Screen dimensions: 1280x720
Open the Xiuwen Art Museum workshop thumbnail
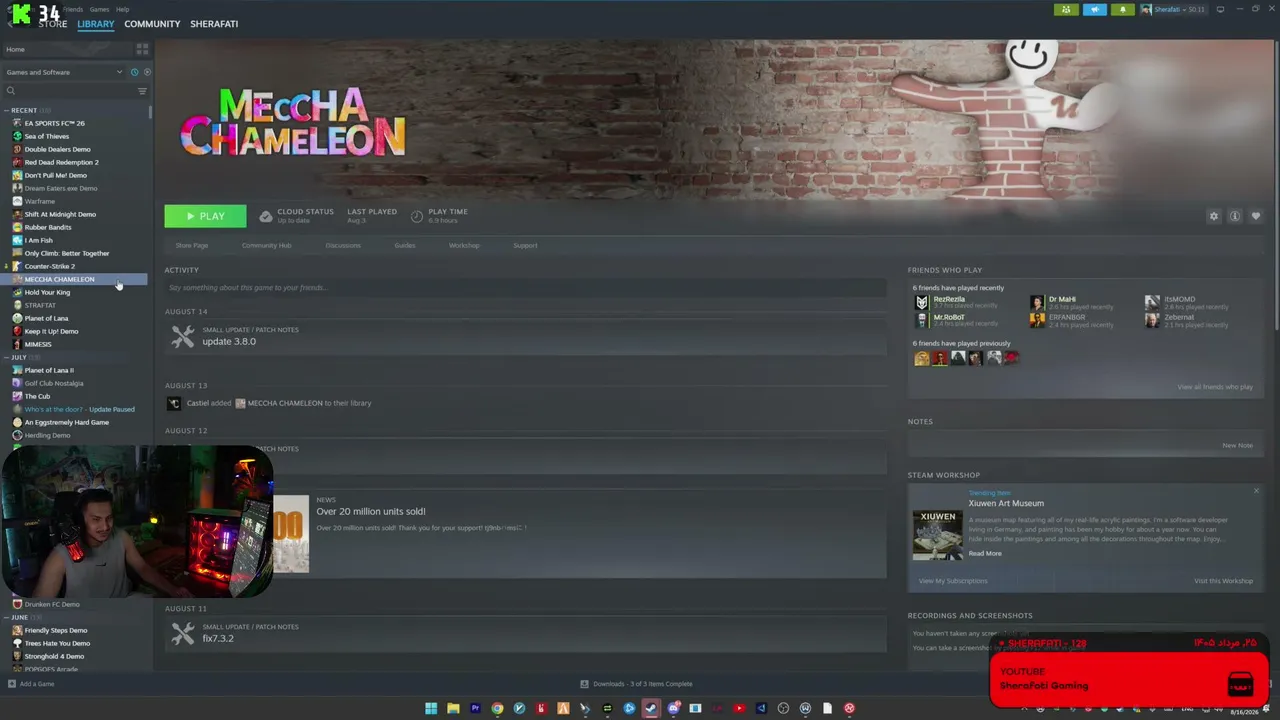[937, 535]
